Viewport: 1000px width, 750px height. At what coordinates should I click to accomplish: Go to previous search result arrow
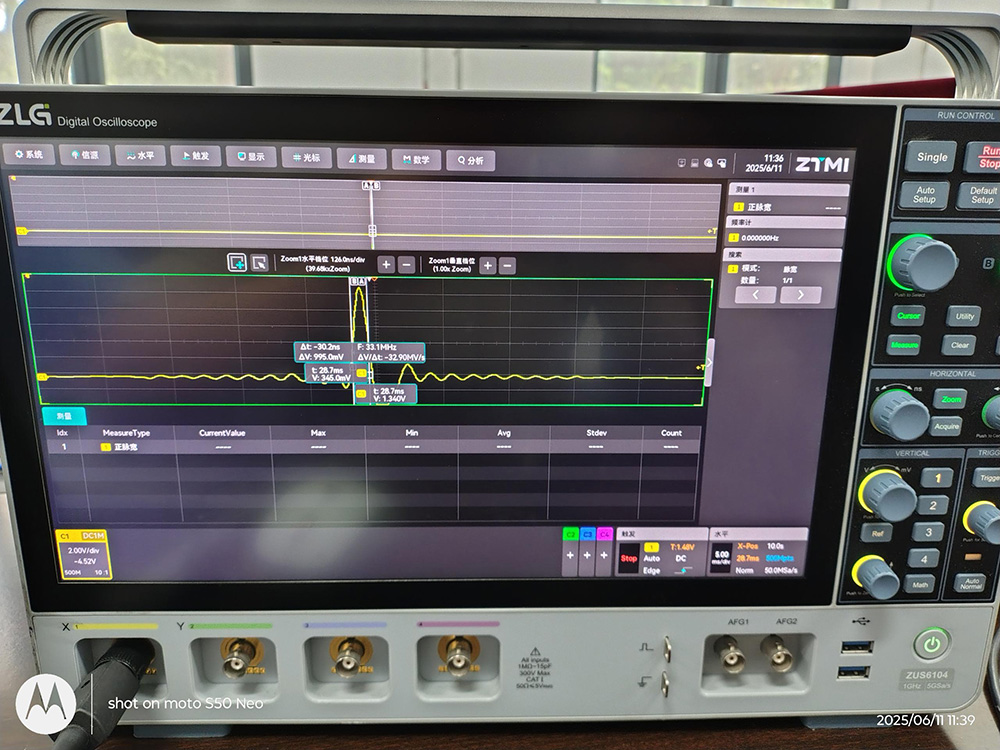[x=756, y=295]
